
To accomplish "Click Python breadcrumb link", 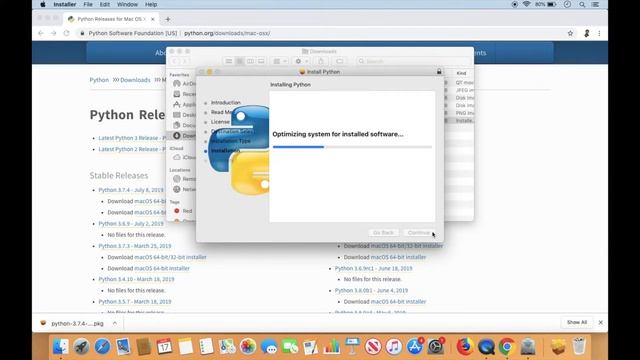I will pyautogui.click(x=99, y=80).
